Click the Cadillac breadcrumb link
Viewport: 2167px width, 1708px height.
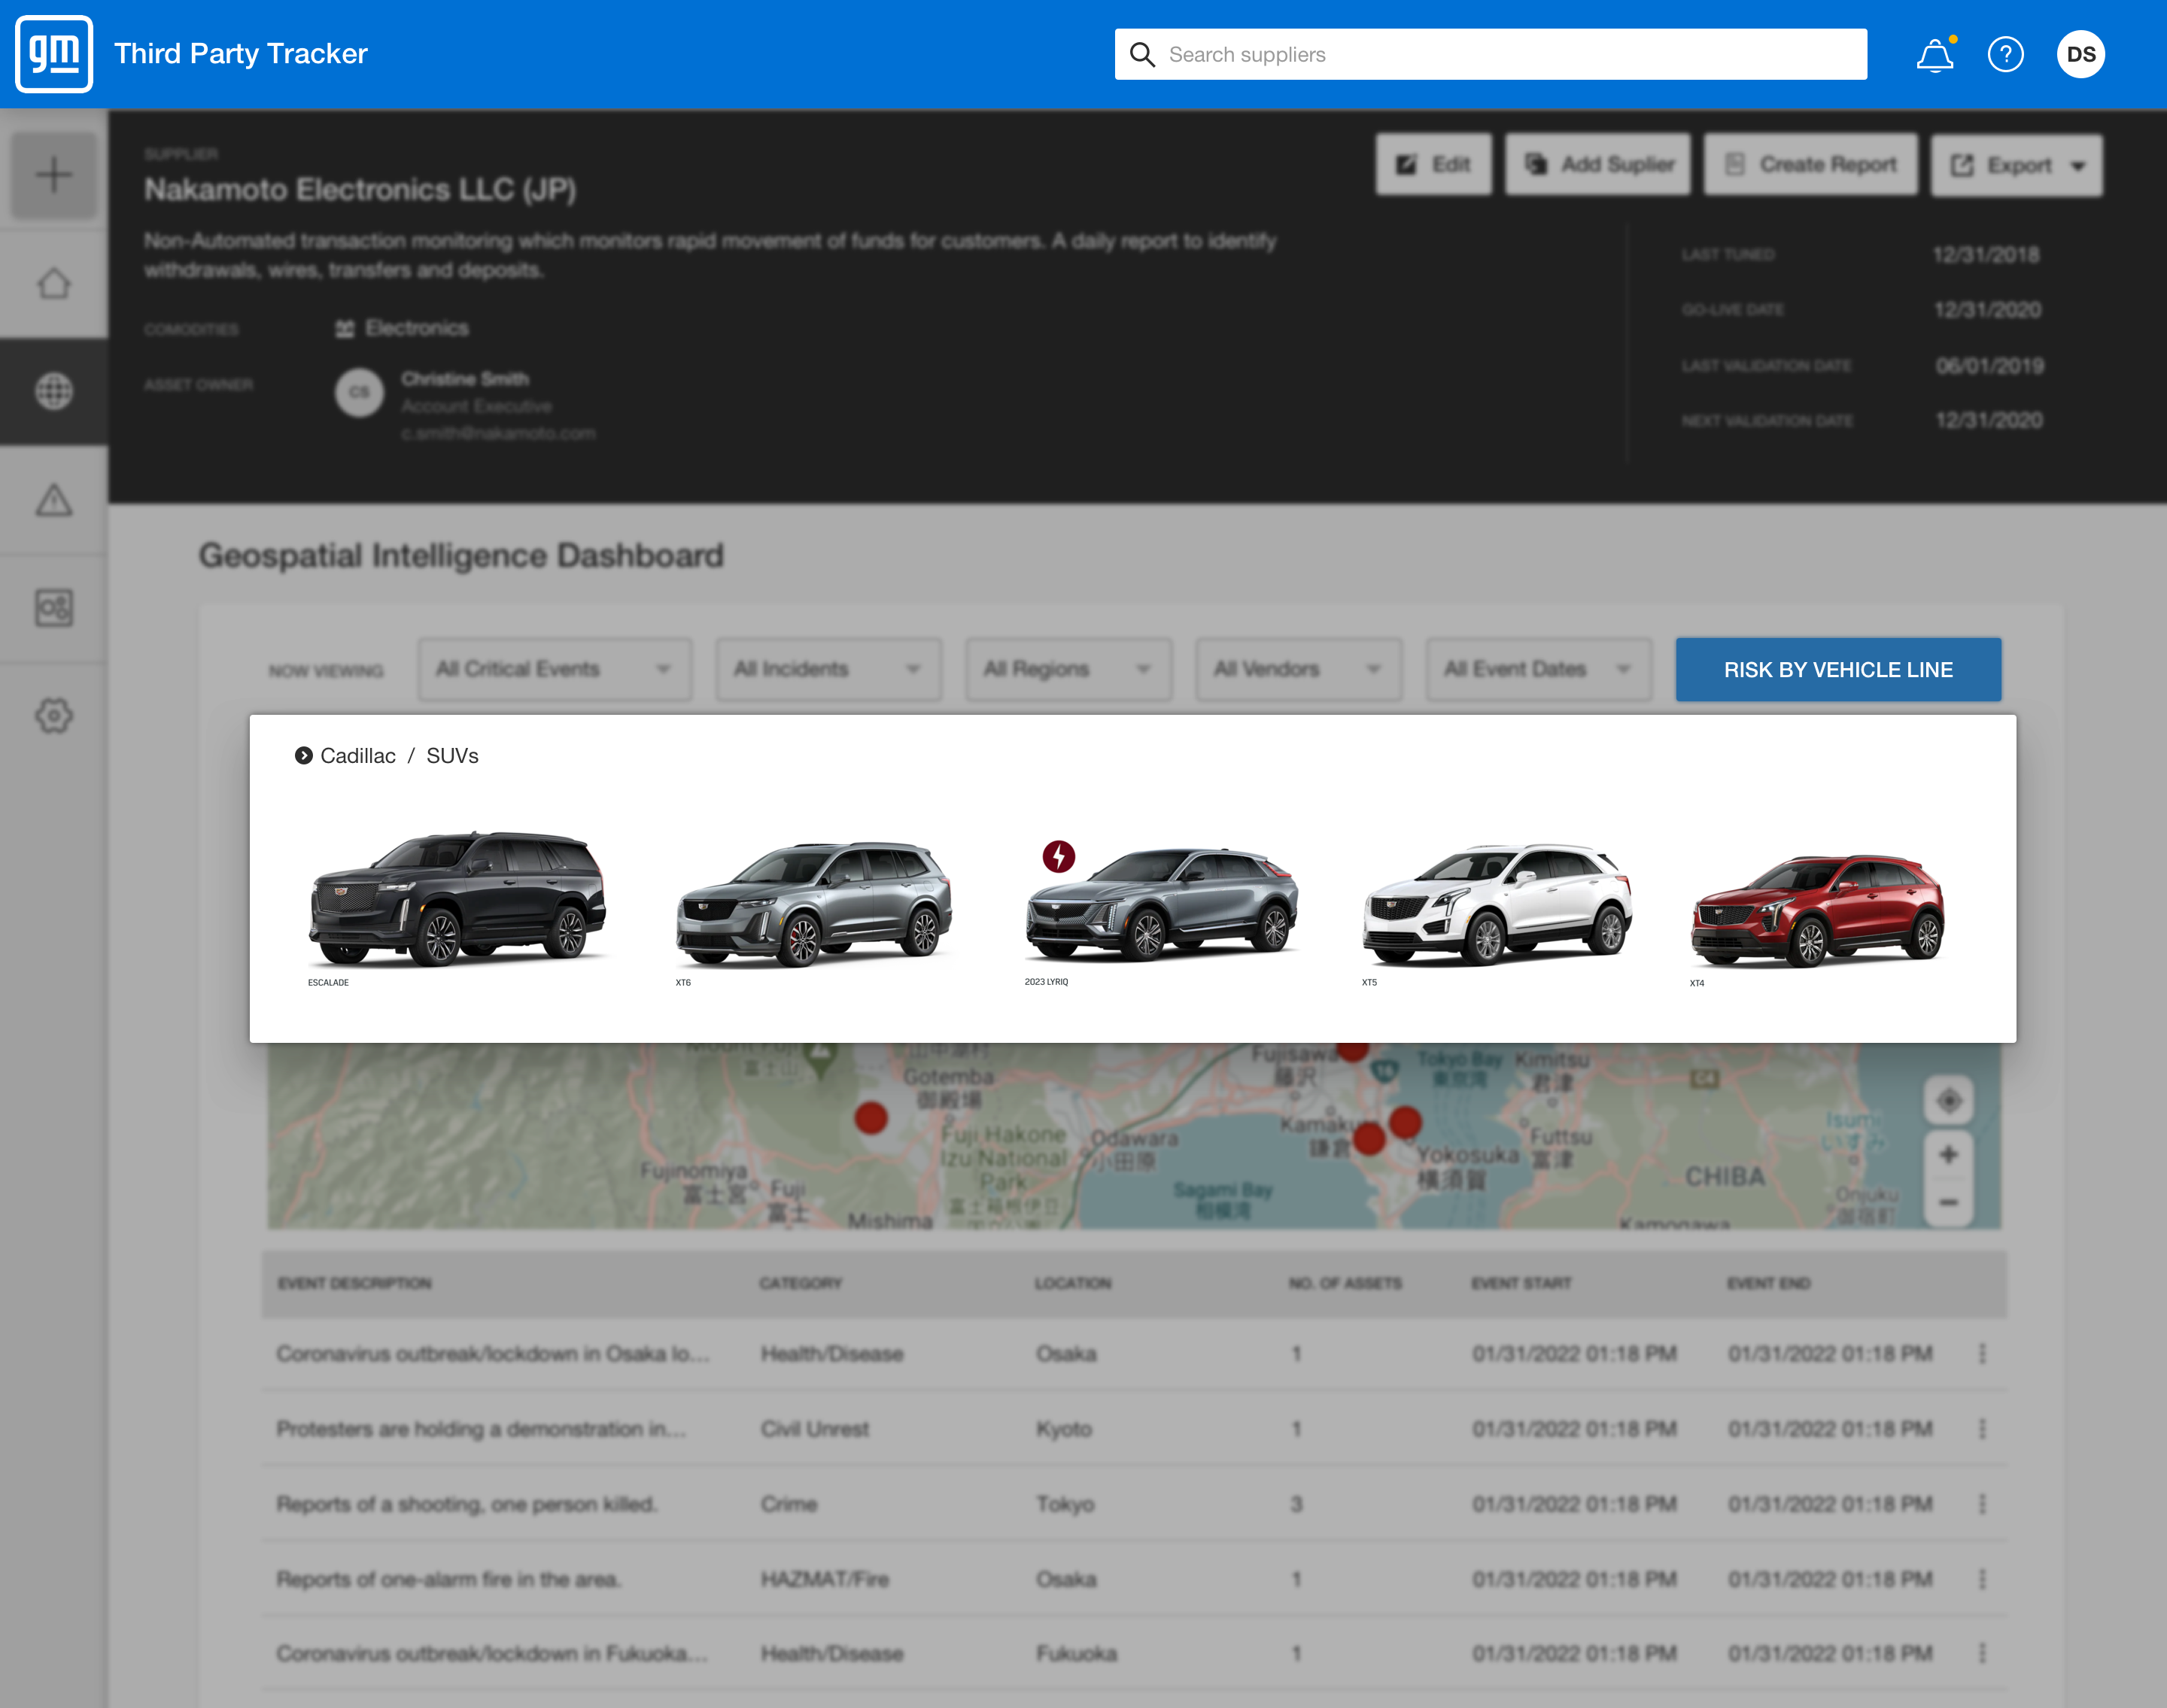click(x=358, y=756)
